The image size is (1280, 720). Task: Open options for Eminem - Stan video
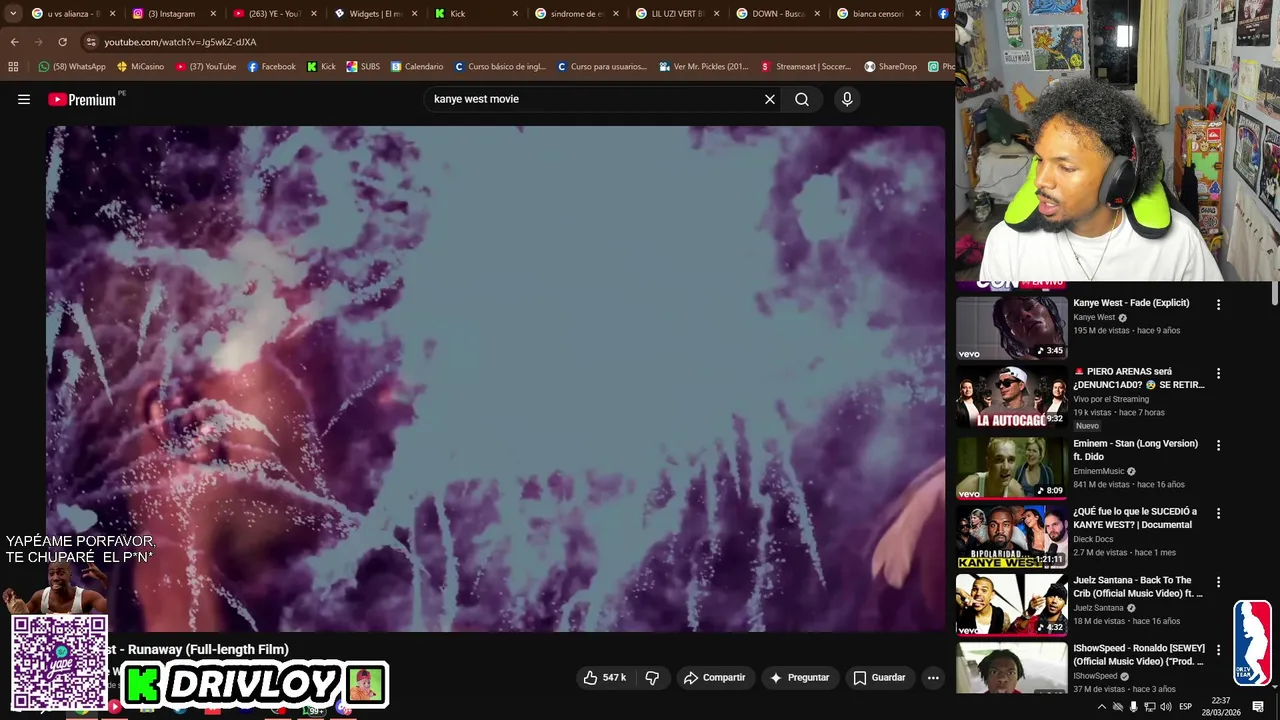click(1218, 445)
